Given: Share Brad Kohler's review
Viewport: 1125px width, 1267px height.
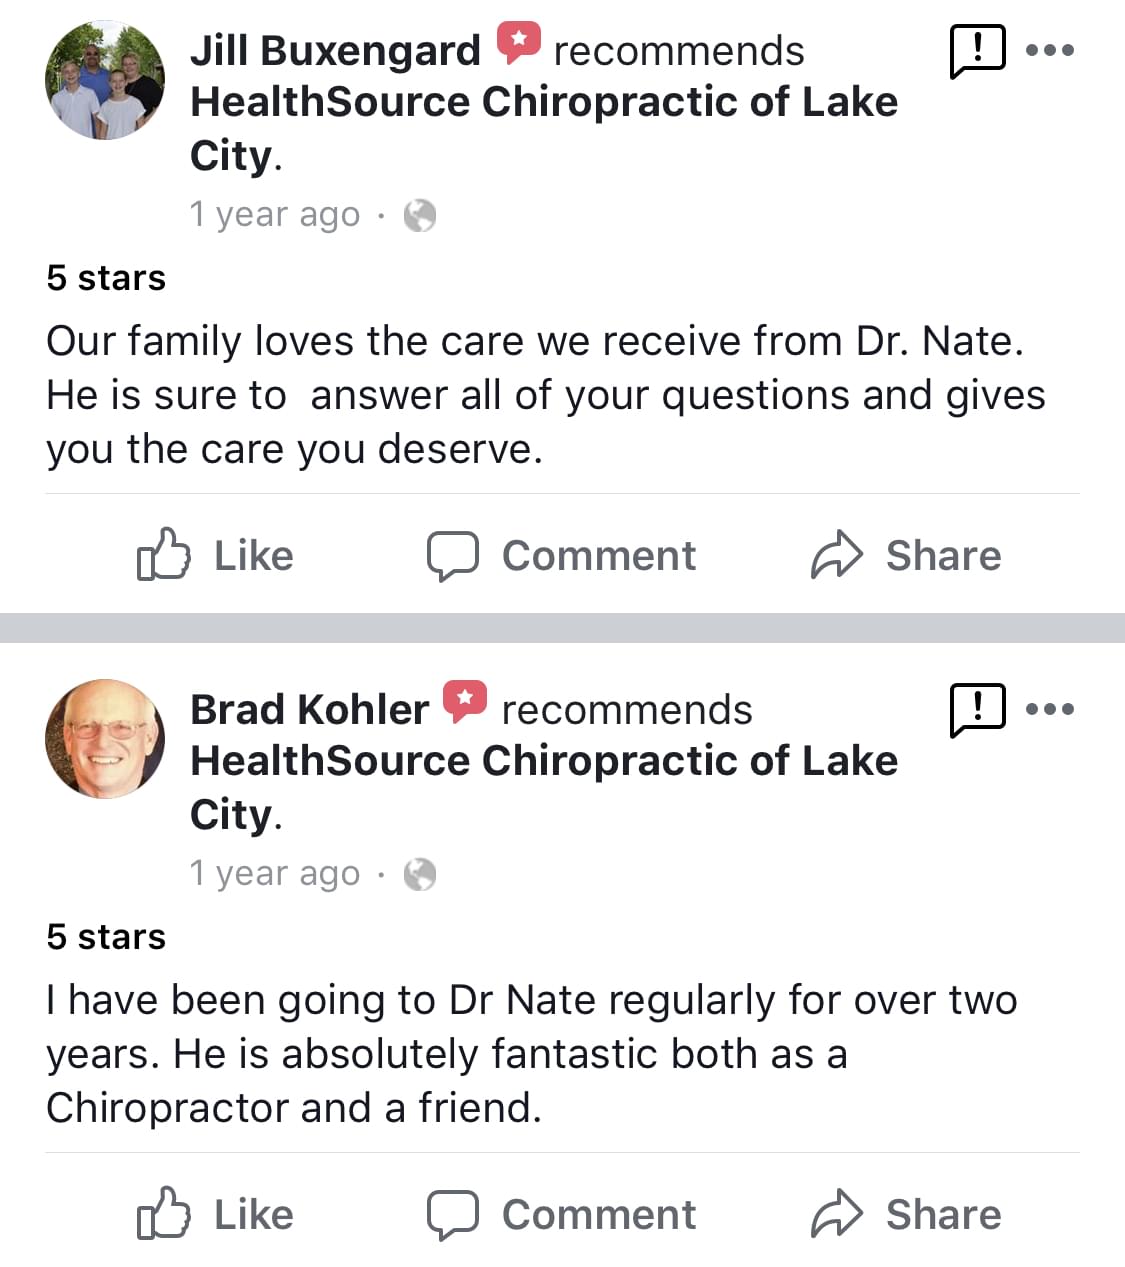Looking at the screenshot, I should pos(905,1214).
